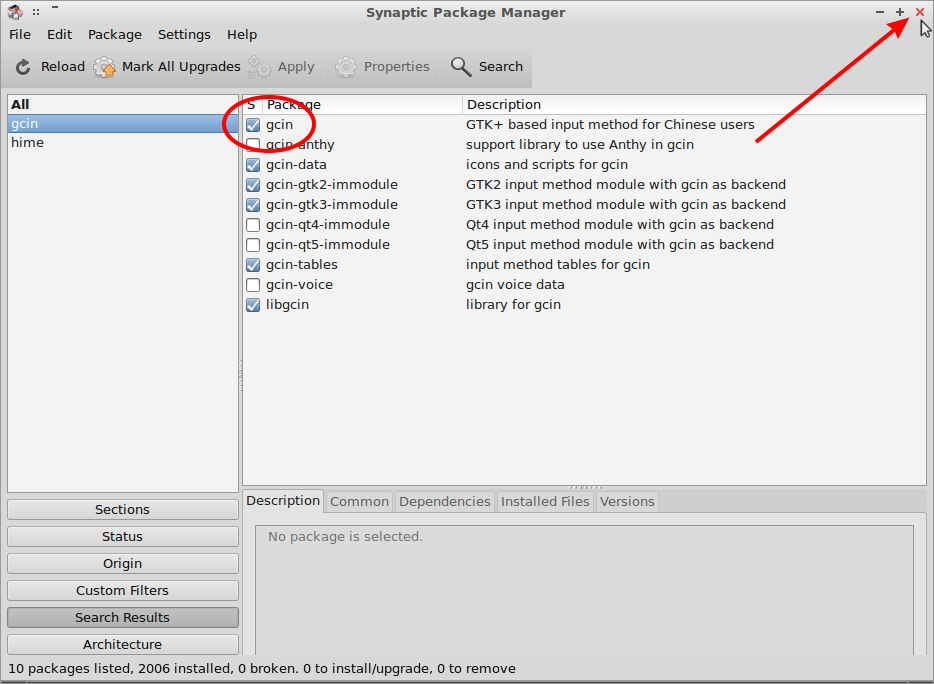Image resolution: width=934 pixels, height=684 pixels.
Task: Select the libgcin package name
Action: pyautogui.click(x=287, y=305)
